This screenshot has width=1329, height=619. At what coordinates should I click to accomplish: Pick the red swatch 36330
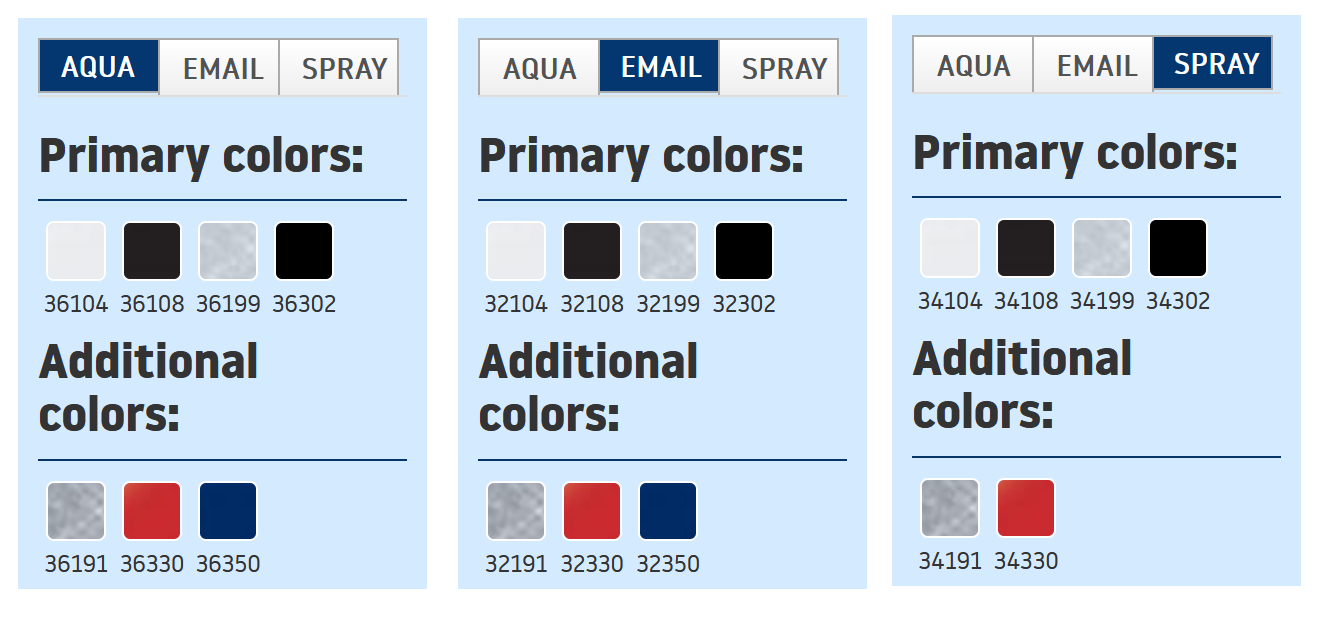click(x=152, y=511)
